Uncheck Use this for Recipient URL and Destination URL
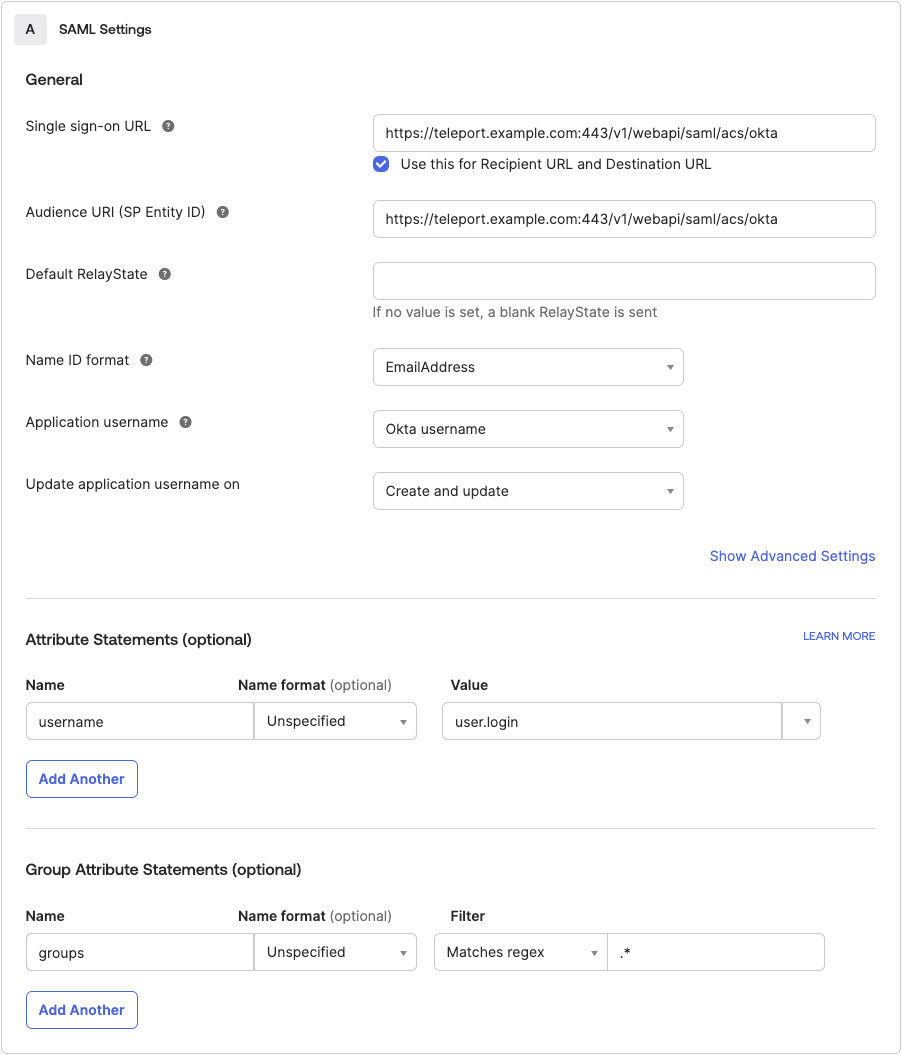Viewport: 902px width, 1055px height. tap(381, 164)
